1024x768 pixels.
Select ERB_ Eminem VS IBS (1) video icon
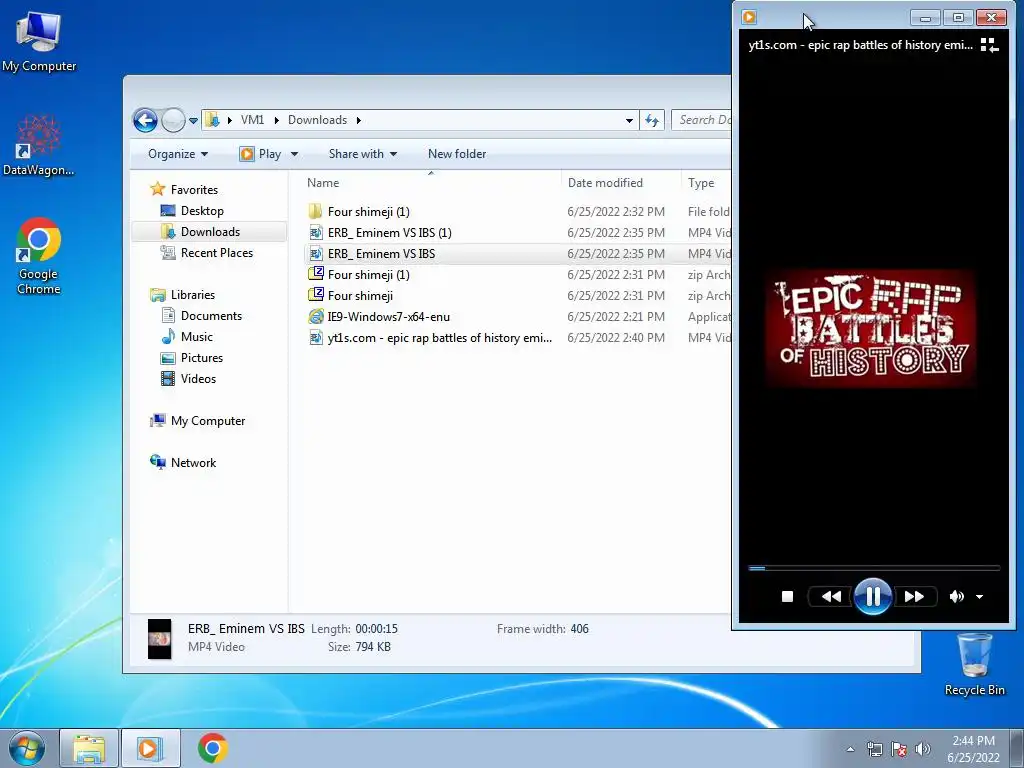tap(315, 232)
